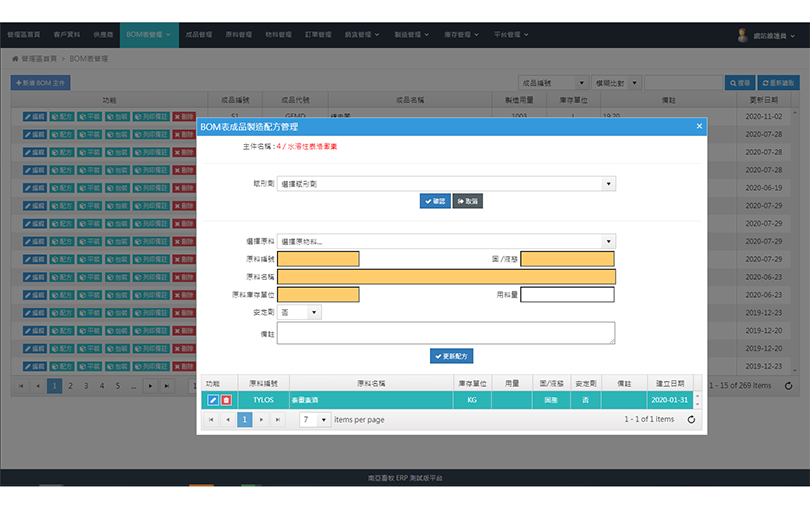Screen dimensions: 810x510
Task: Click the 原料名稱 material name field
Action: point(446,277)
